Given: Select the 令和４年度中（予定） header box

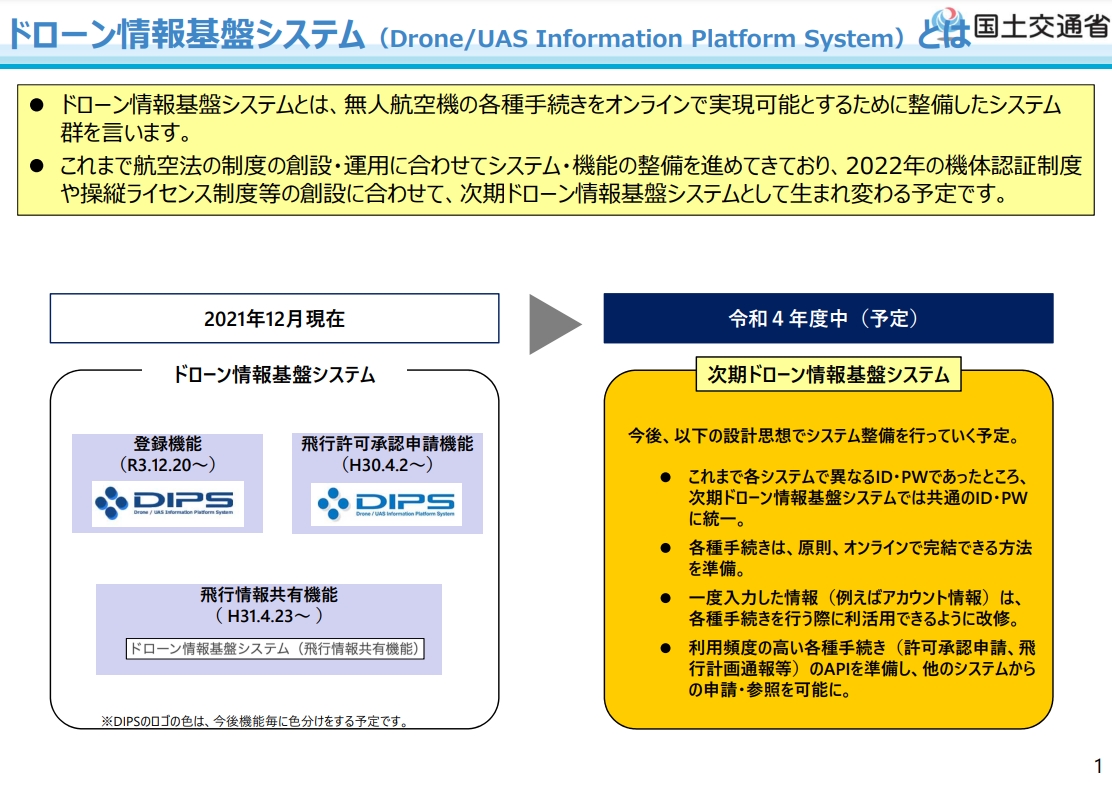Looking at the screenshot, I should pyautogui.click(x=828, y=318).
